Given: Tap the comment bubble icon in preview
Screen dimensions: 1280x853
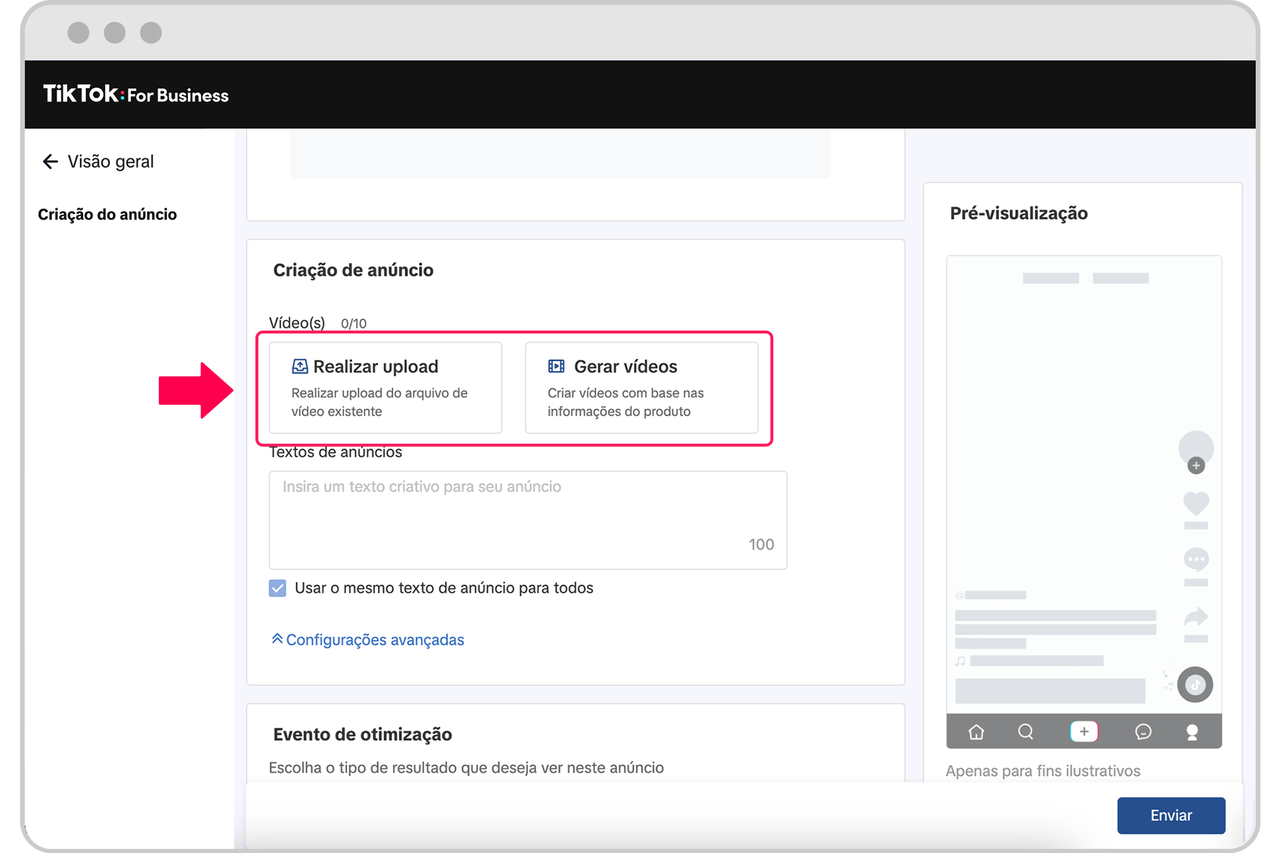Looking at the screenshot, I should (1196, 559).
